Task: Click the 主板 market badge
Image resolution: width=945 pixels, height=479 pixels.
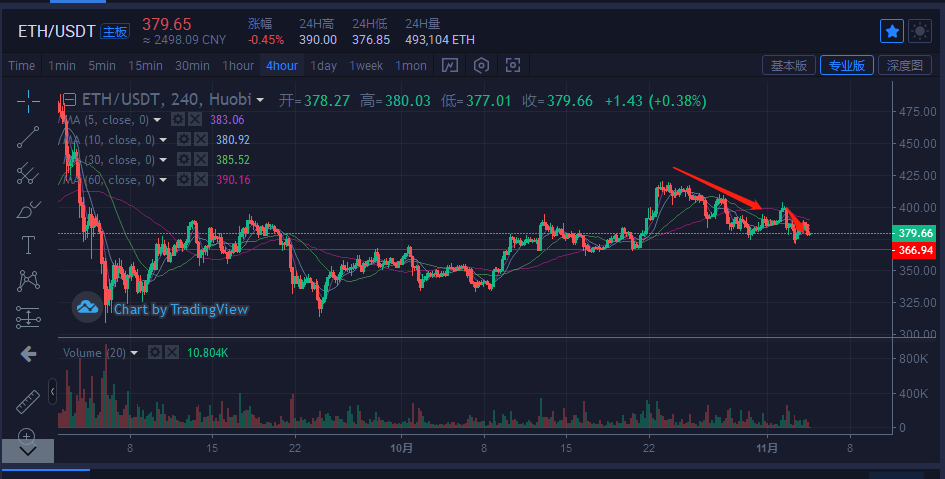Action: [115, 31]
